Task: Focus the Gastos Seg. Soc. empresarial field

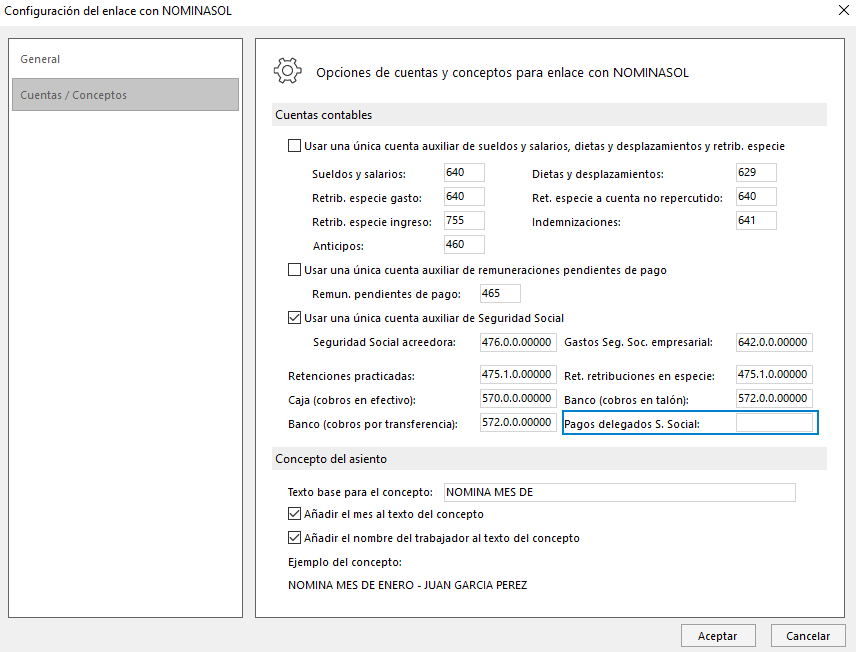Action: [774, 342]
